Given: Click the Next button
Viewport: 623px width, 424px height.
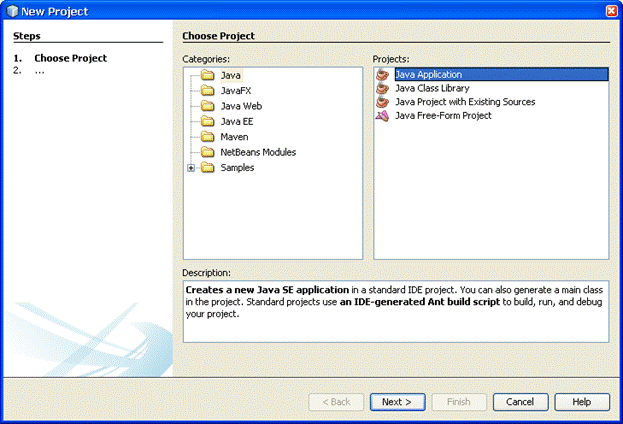Looking at the screenshot, I should [x=398, y=402].
